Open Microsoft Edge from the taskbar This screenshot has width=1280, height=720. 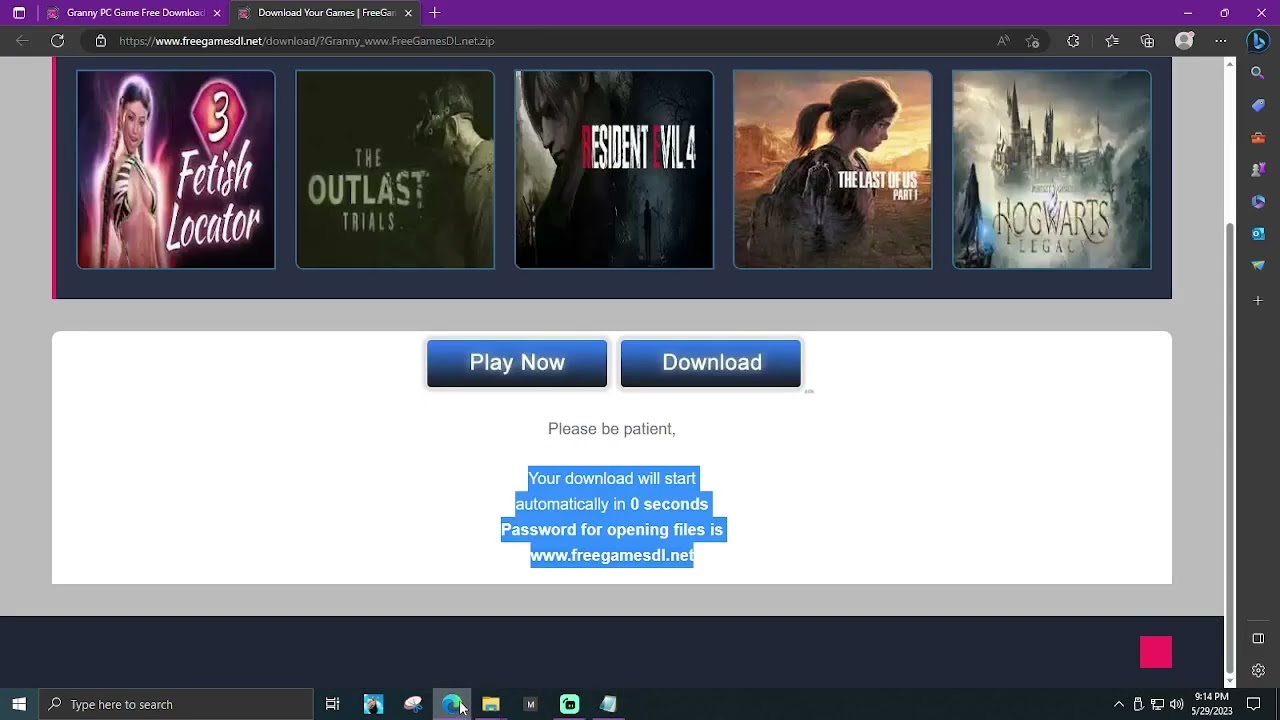click(x=452, y=704)
